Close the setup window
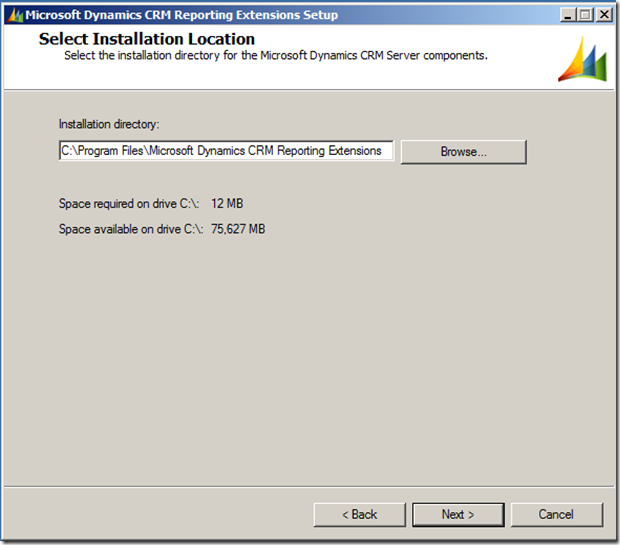Image resolution: width=620 pixels, height=545 pixels. coord(604,15)
